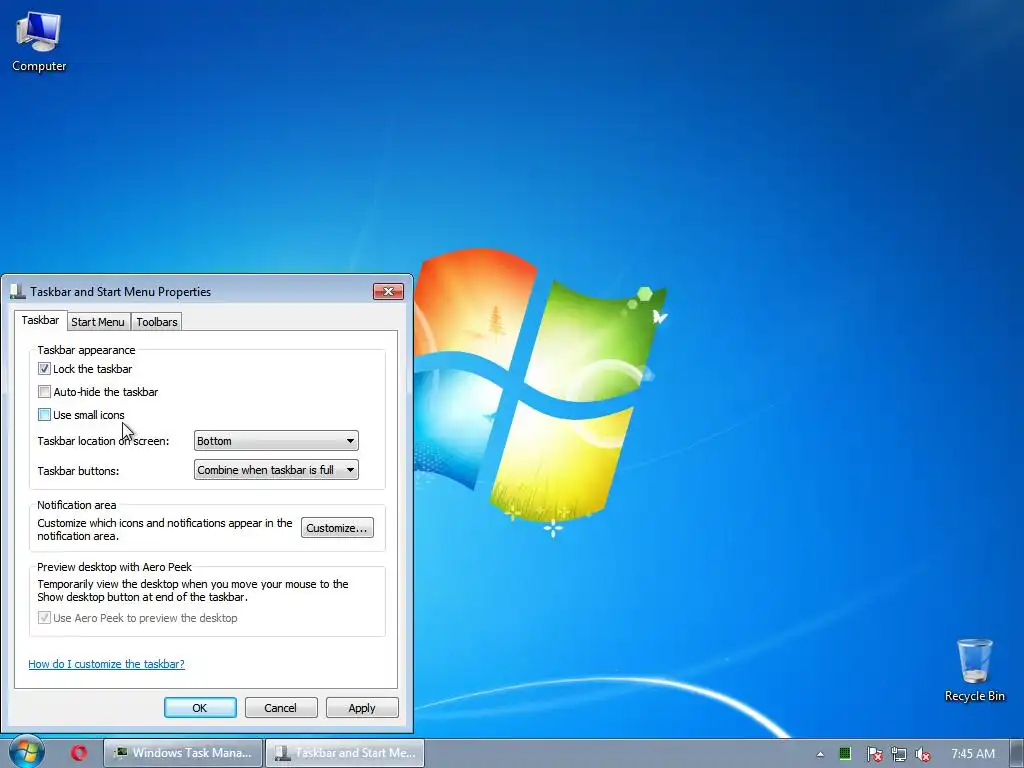Select the Recycle Bin desktop icon

tap(974, 670)
